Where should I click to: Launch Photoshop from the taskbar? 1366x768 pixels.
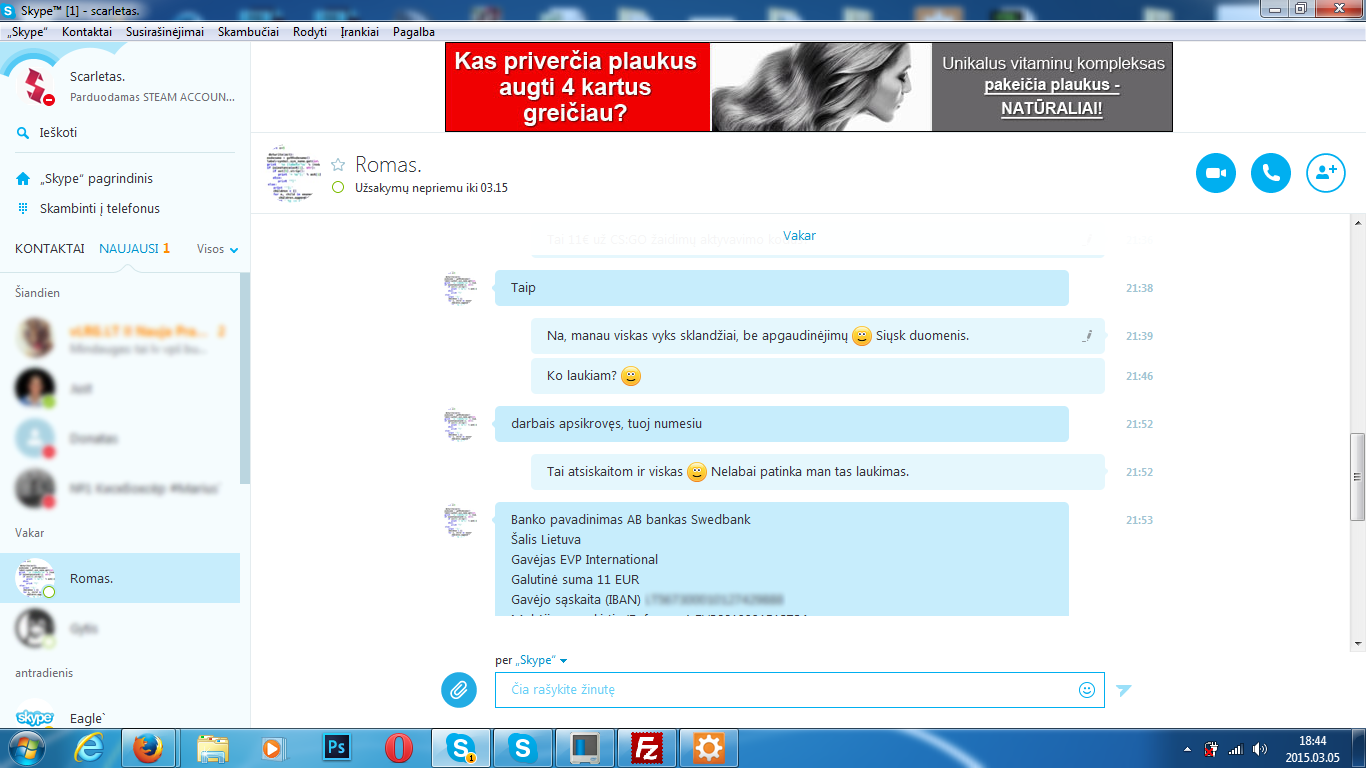point(336,748)
